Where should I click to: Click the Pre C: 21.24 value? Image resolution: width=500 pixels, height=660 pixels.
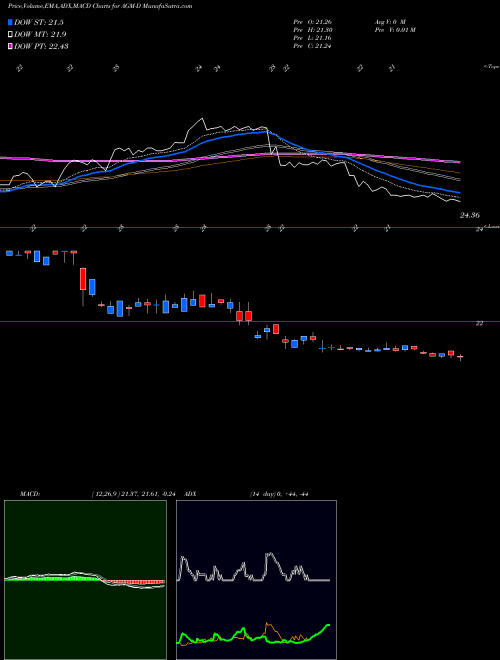pos(312,46)
